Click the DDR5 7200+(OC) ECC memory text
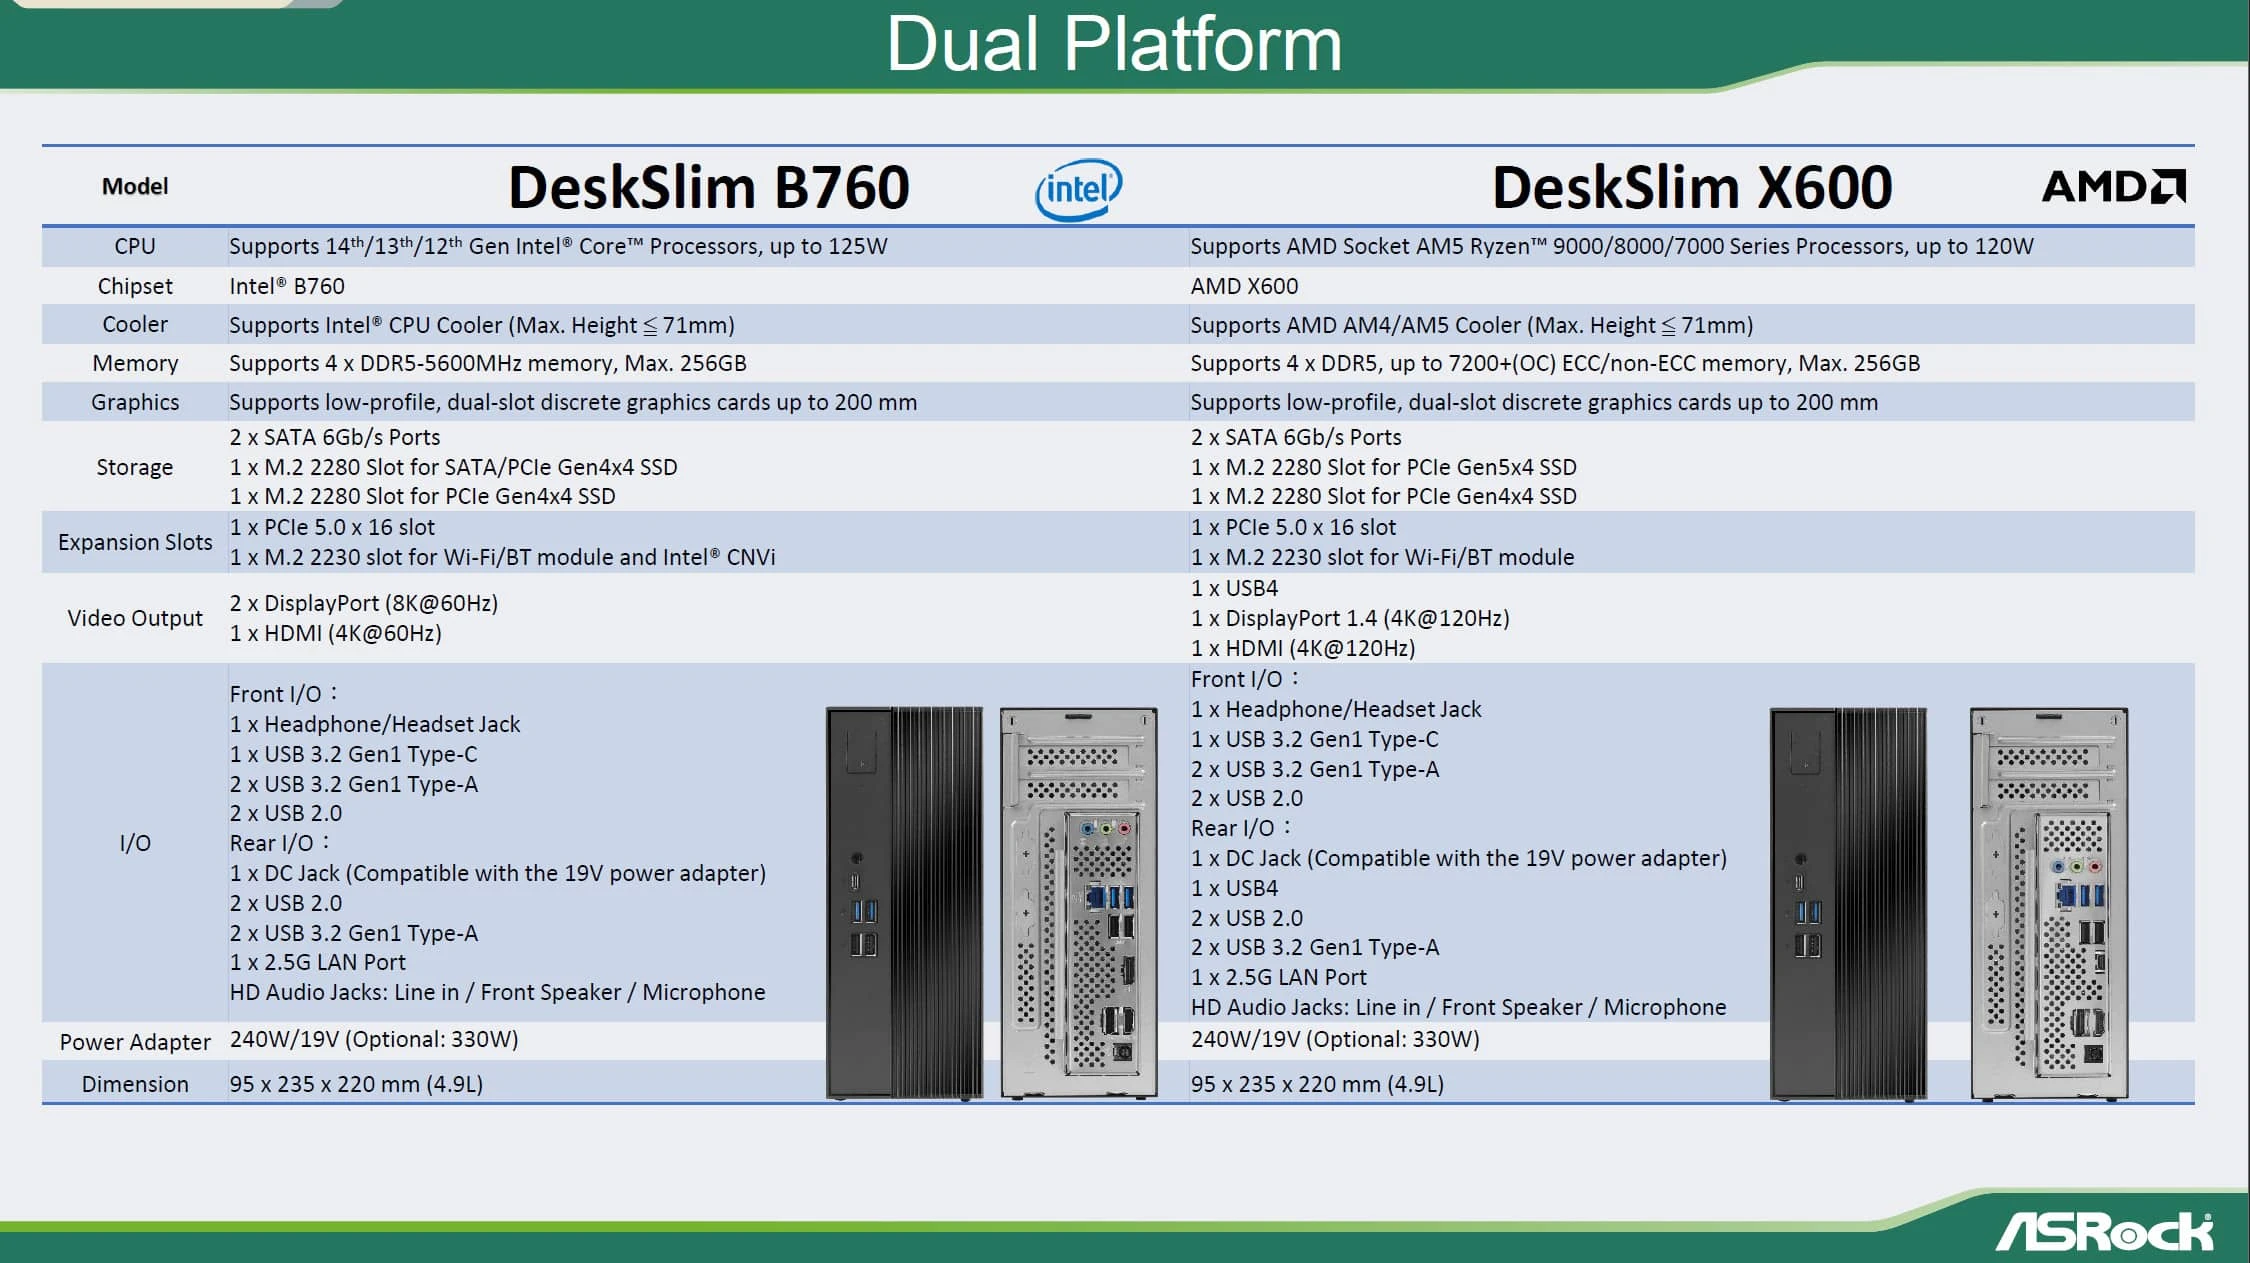Viewport: 2250px width, 1263px height. coord(1555,363)
